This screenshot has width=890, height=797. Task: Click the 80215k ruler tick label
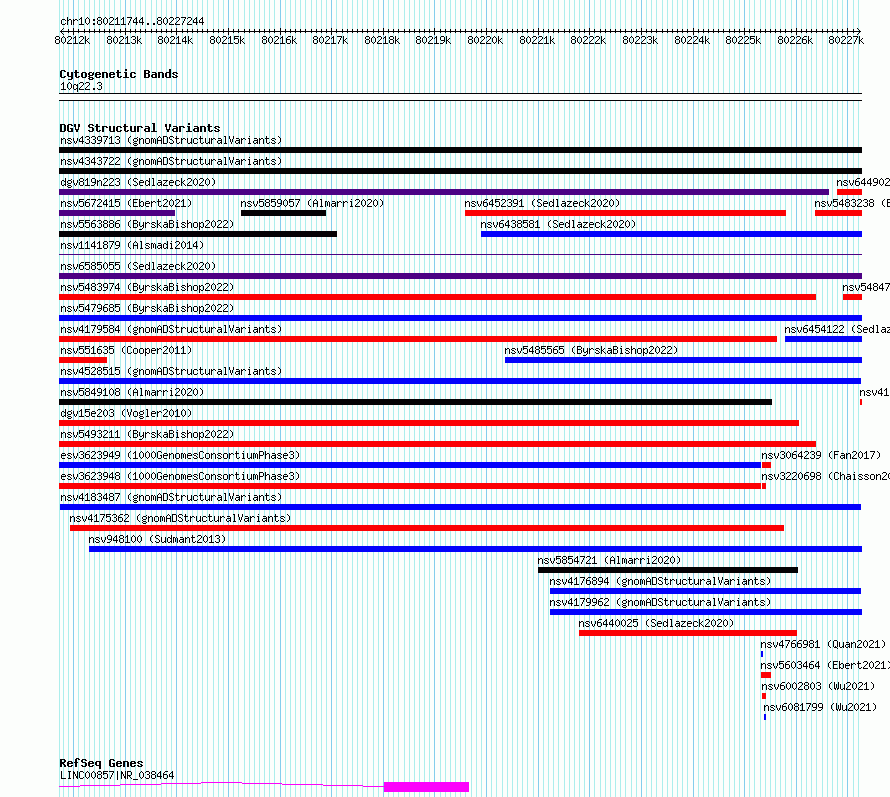pos(227,40)
